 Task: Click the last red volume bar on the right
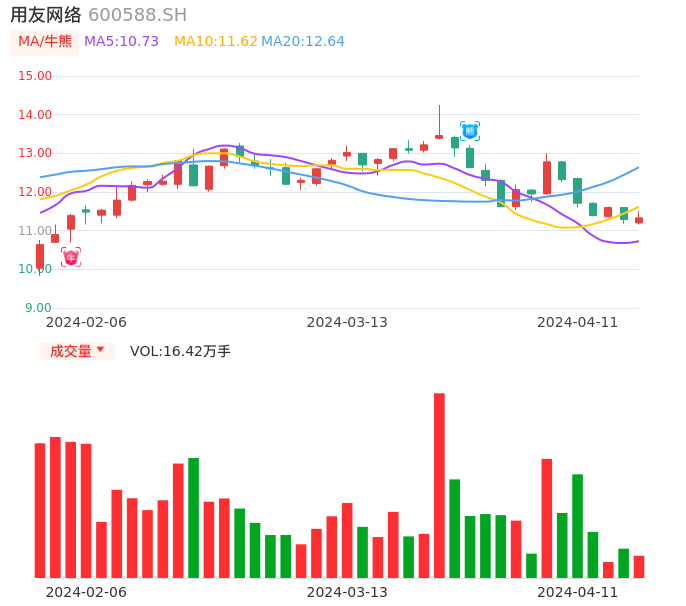coord(639,567)
